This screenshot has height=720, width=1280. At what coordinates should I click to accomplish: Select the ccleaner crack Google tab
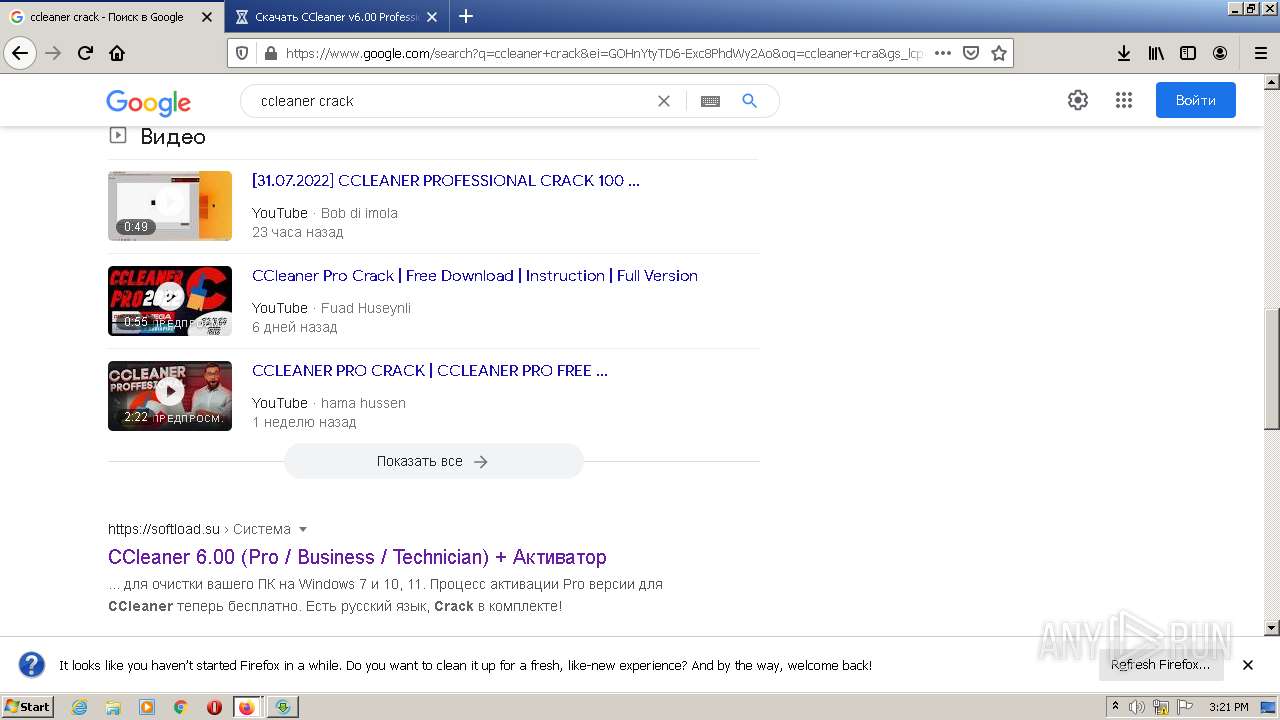111,17
